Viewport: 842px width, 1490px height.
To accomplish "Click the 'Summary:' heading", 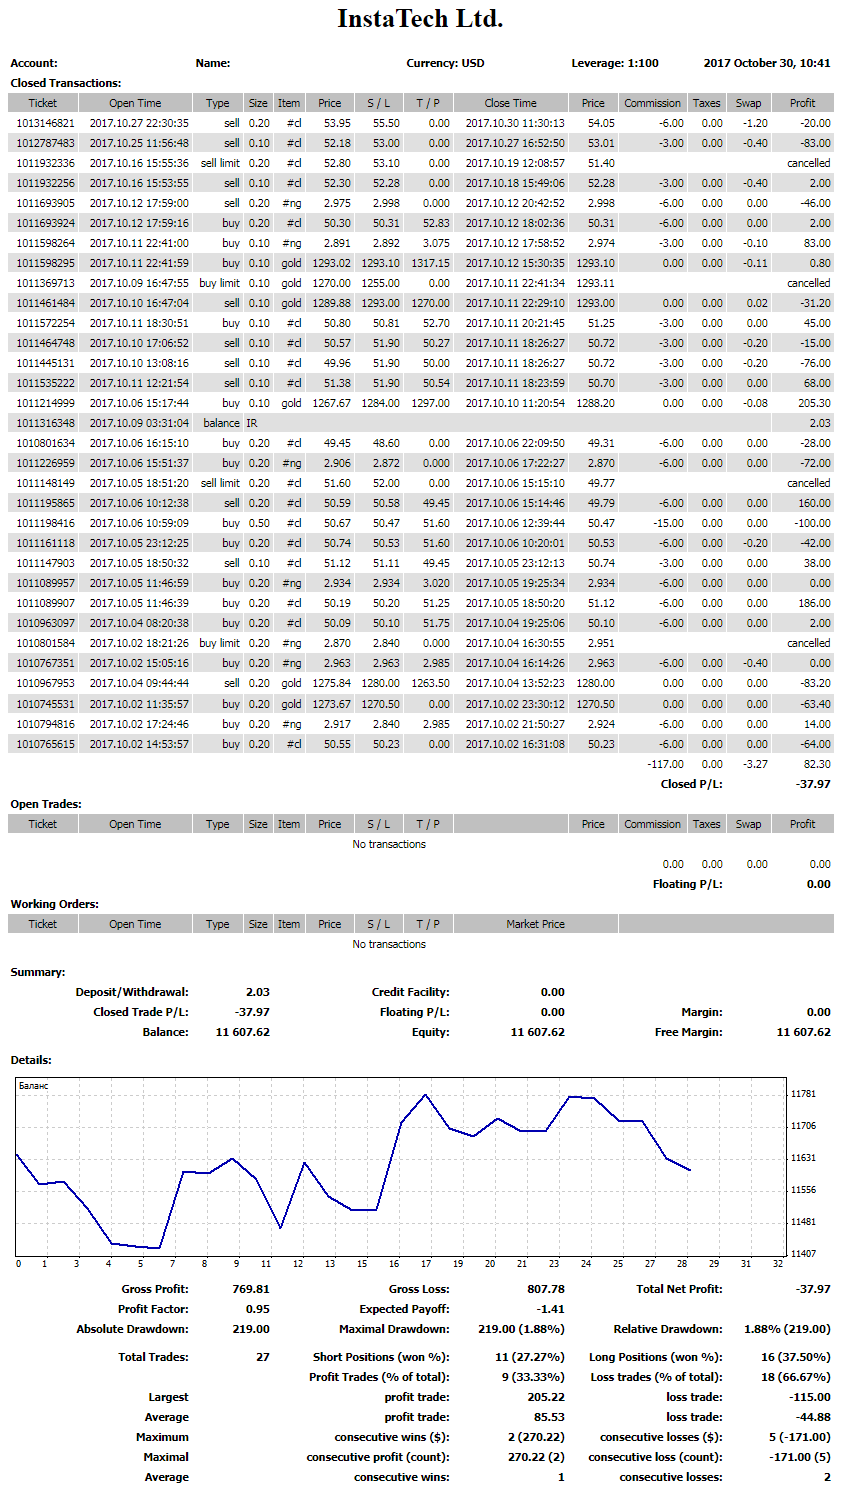I will [38, 972].
